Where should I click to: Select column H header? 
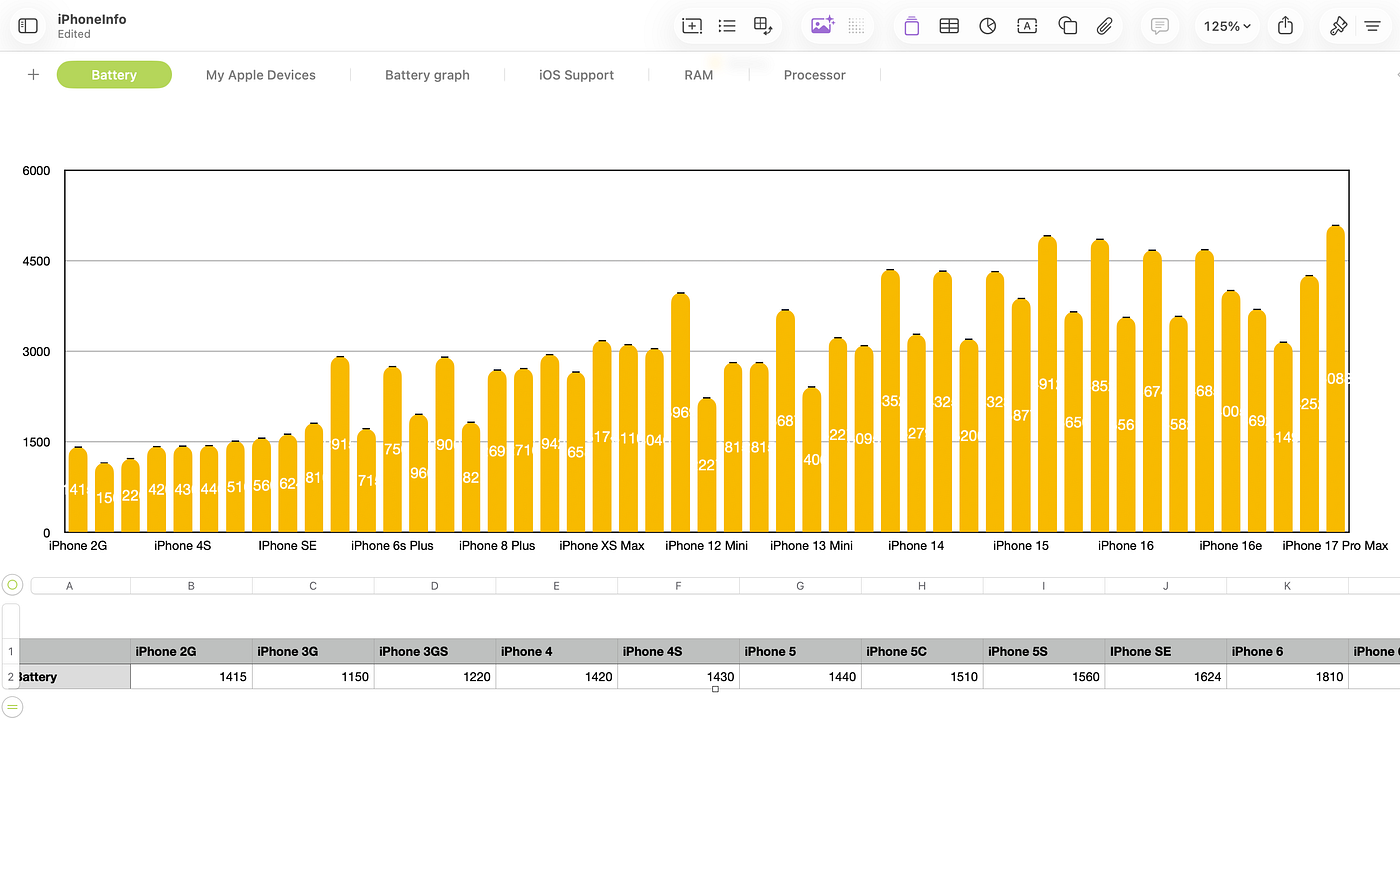coord(922,586)
